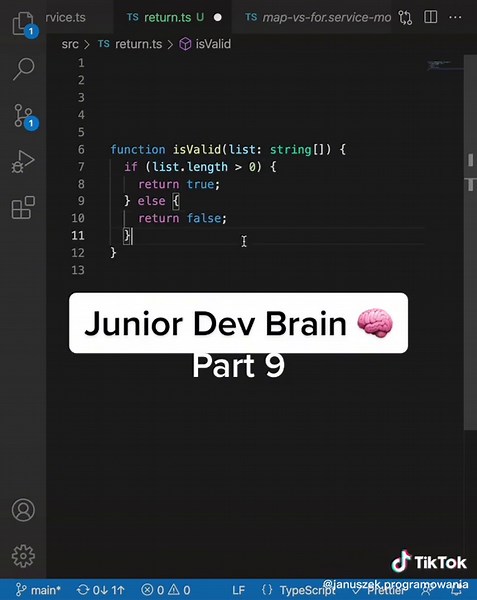This screenshot has width=477, height=600.
Task: Select the TypeScript language mode
Action: (x=307, y=590)
